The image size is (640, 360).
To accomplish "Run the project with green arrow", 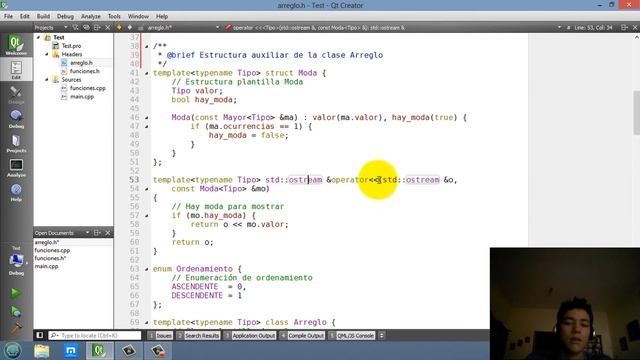I will 16,293.
